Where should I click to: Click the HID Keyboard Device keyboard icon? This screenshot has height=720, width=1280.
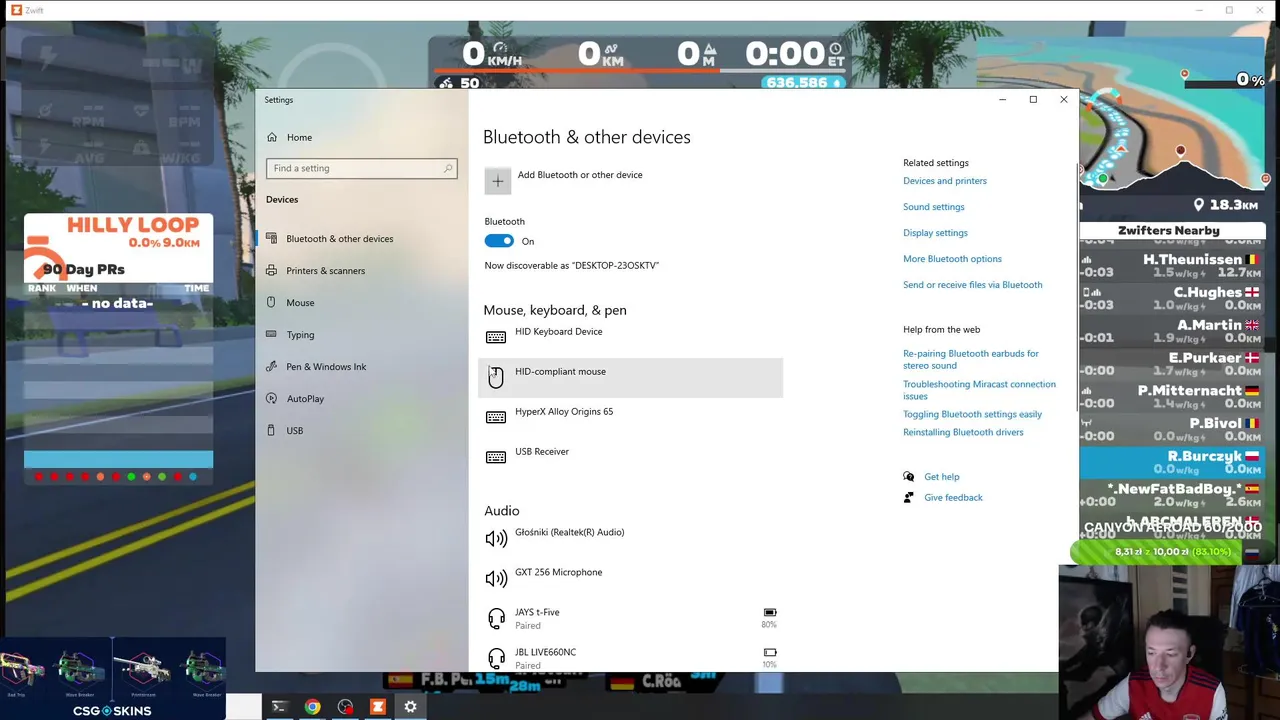click(496, 338)
